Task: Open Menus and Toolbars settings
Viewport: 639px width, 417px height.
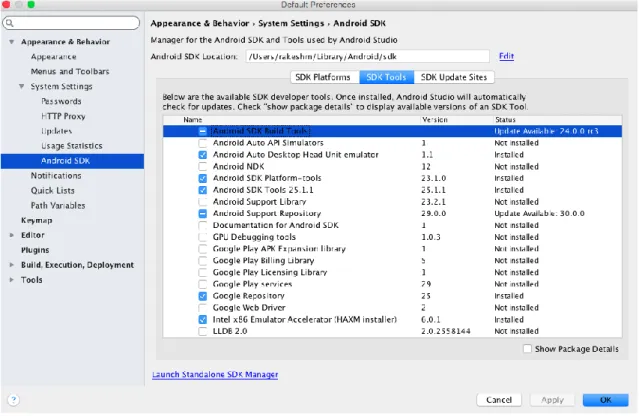Action: point(70,71)
